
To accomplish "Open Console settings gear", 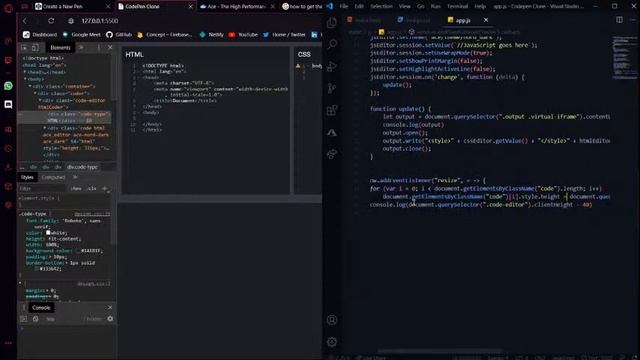I will (110, 319).
